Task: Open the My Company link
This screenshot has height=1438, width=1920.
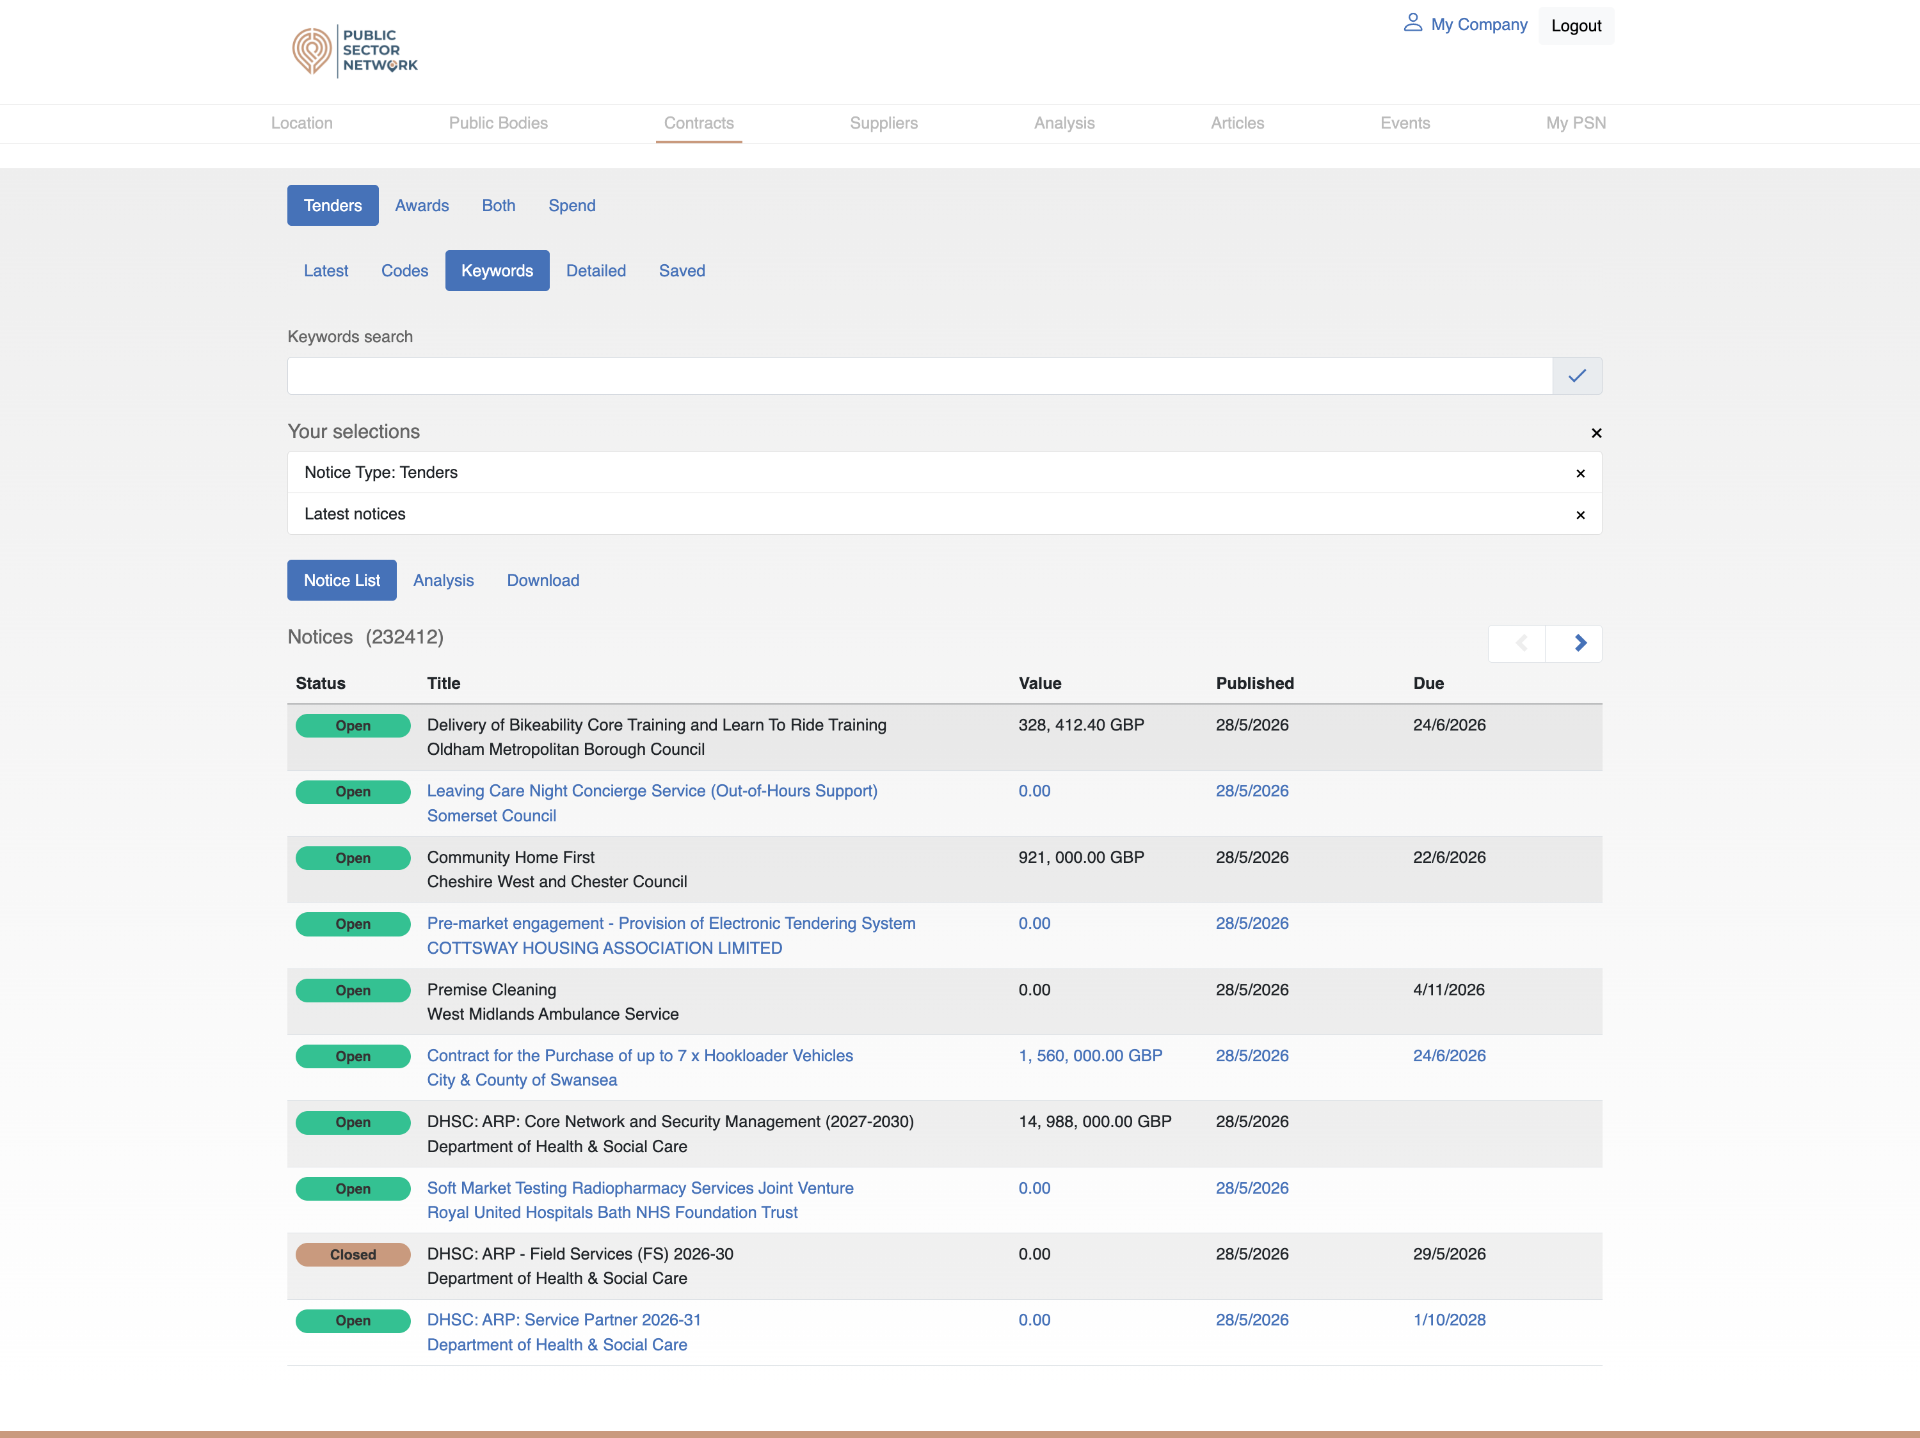Action: pos(1479,24)
